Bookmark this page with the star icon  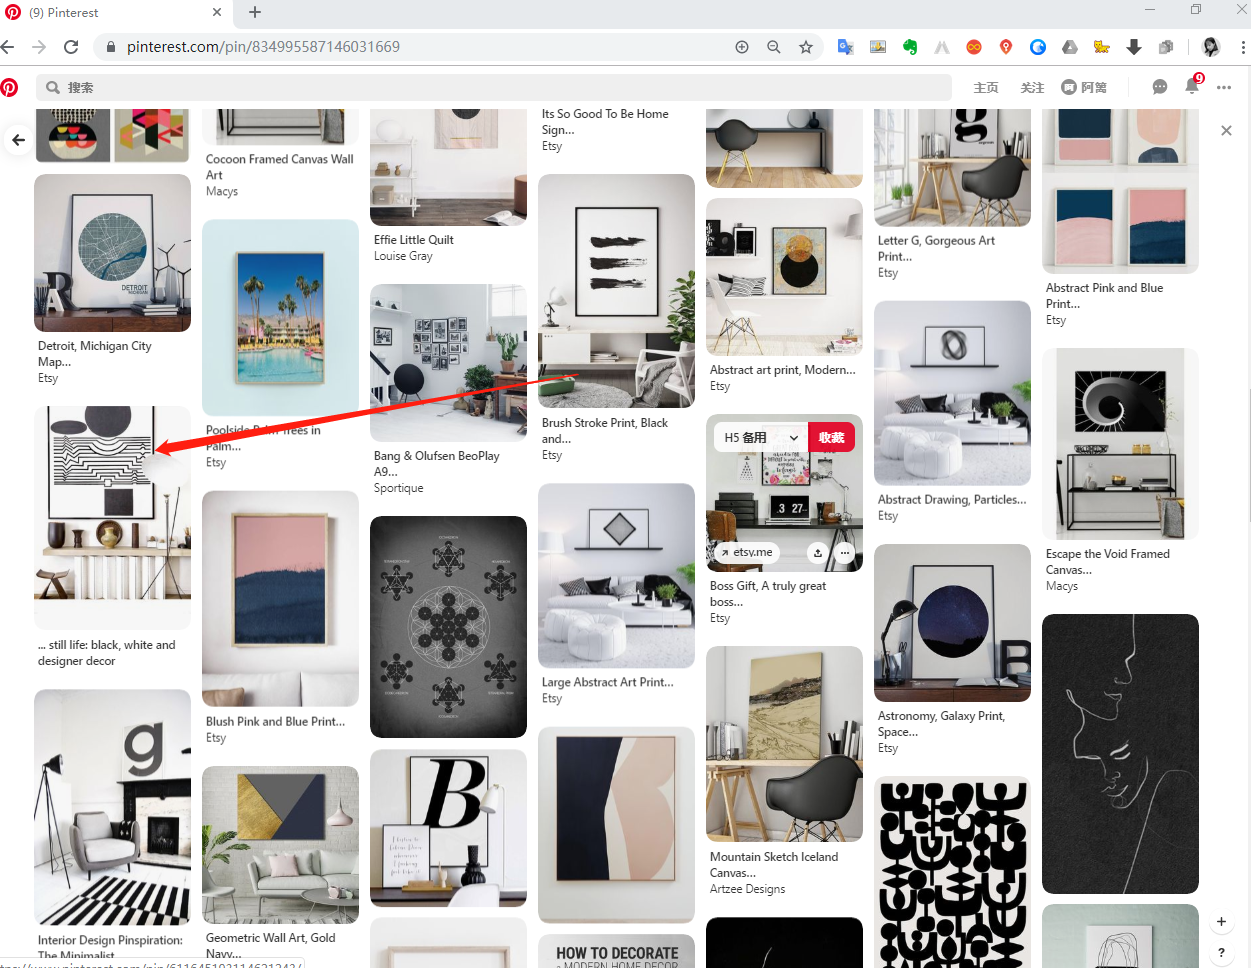pyautogui.click(x=806, y=47)
